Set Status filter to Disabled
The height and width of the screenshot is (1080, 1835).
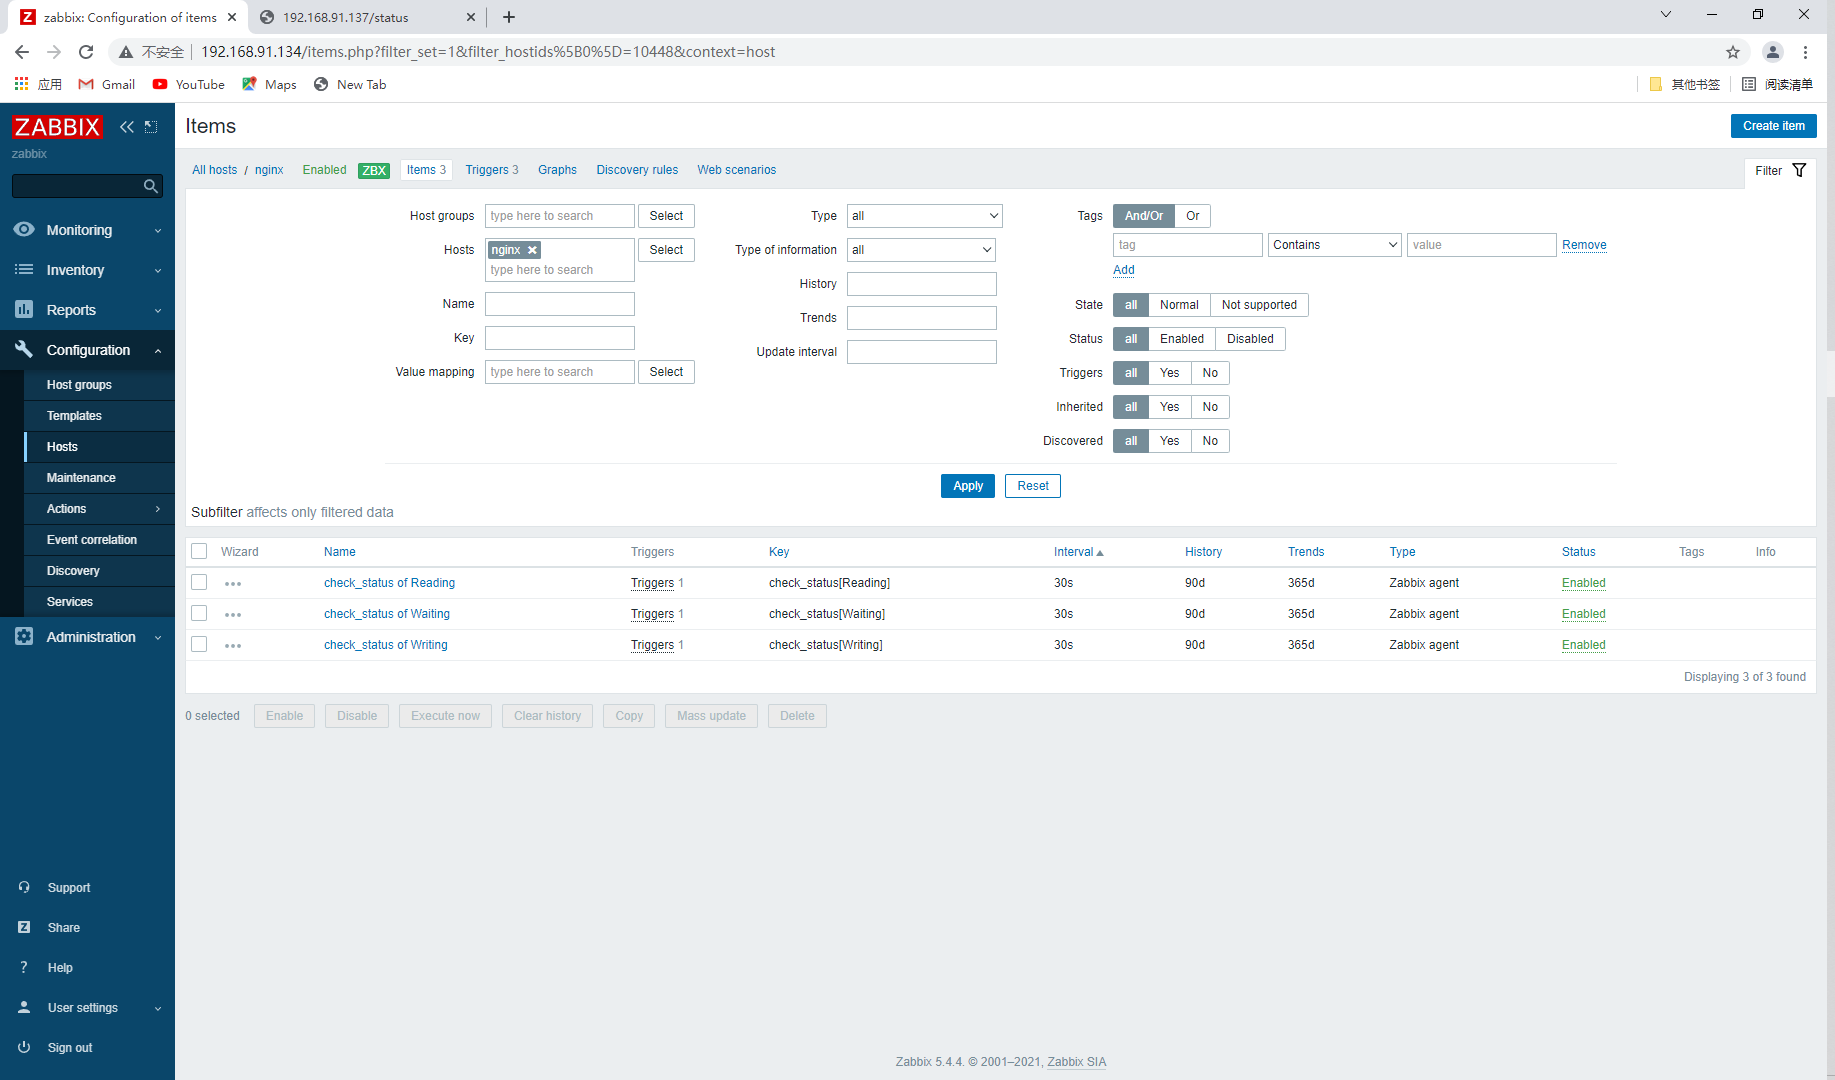tap(1250, 339)
